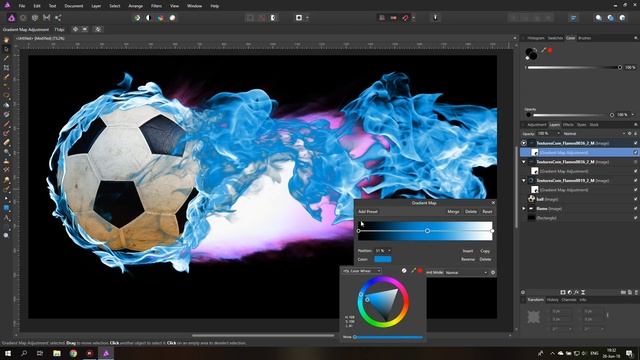The height and width of the screenshot is (360, 640).
Task: Toggle visibility of topmost TexturesCom_Flames0036_2_M layer
Action: pyautogui.click(x=636, y=143)
